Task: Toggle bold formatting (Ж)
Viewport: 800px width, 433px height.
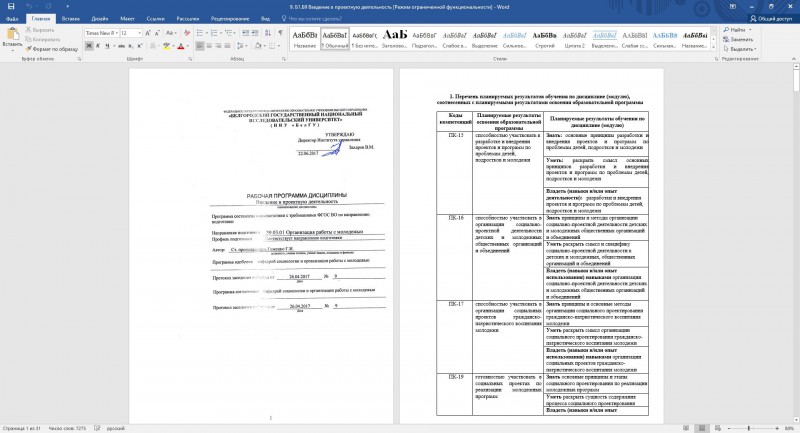Action: [x=89, y=46]
